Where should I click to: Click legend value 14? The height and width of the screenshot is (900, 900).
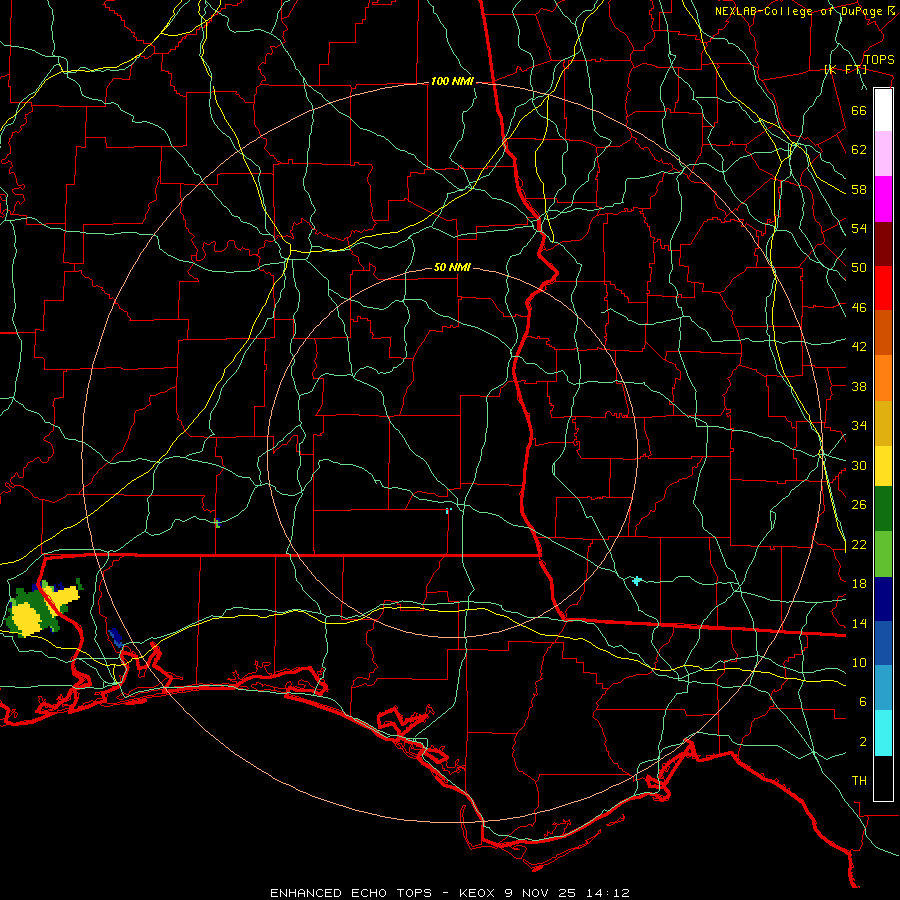click(x=859, y=623)
